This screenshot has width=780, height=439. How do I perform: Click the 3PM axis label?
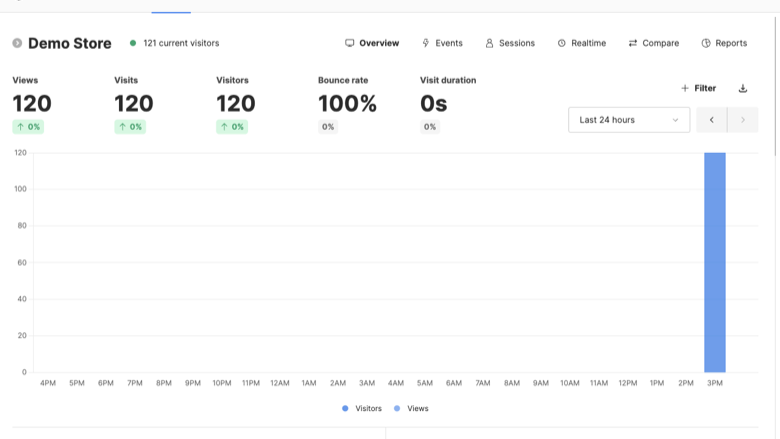point(715,383)
